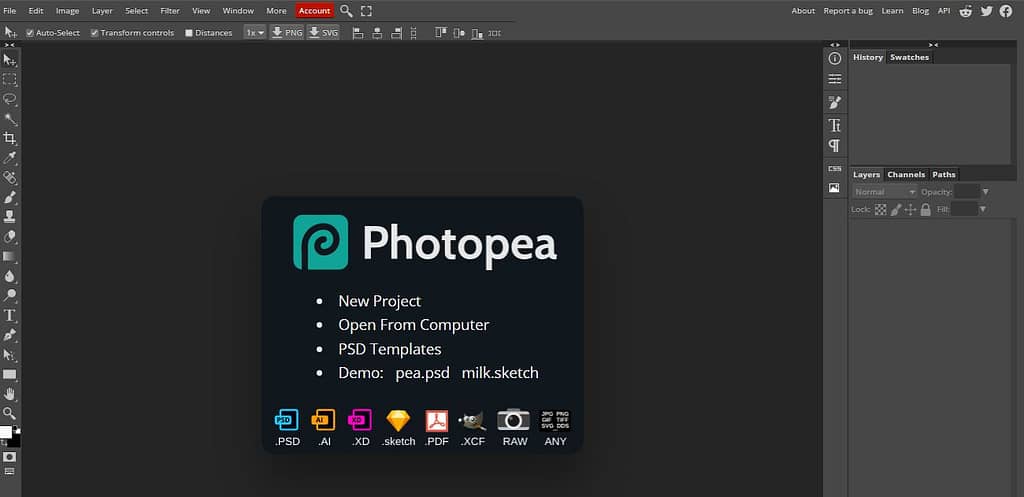Switch to the Channels tab

point(906,174)
